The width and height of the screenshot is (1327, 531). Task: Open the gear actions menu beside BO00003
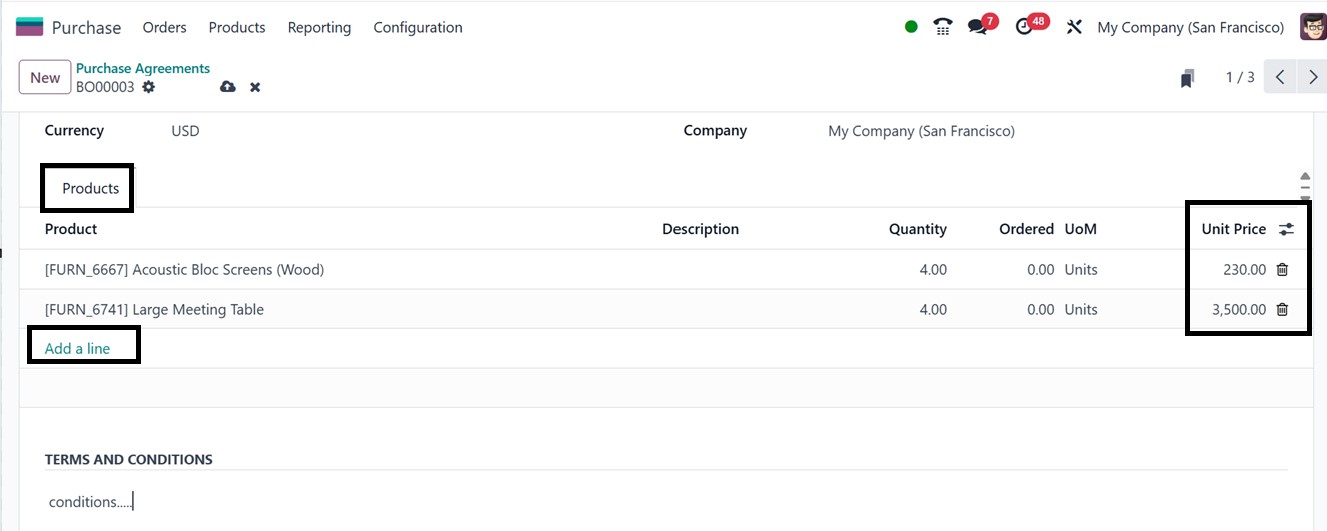(x=149, y=87)
